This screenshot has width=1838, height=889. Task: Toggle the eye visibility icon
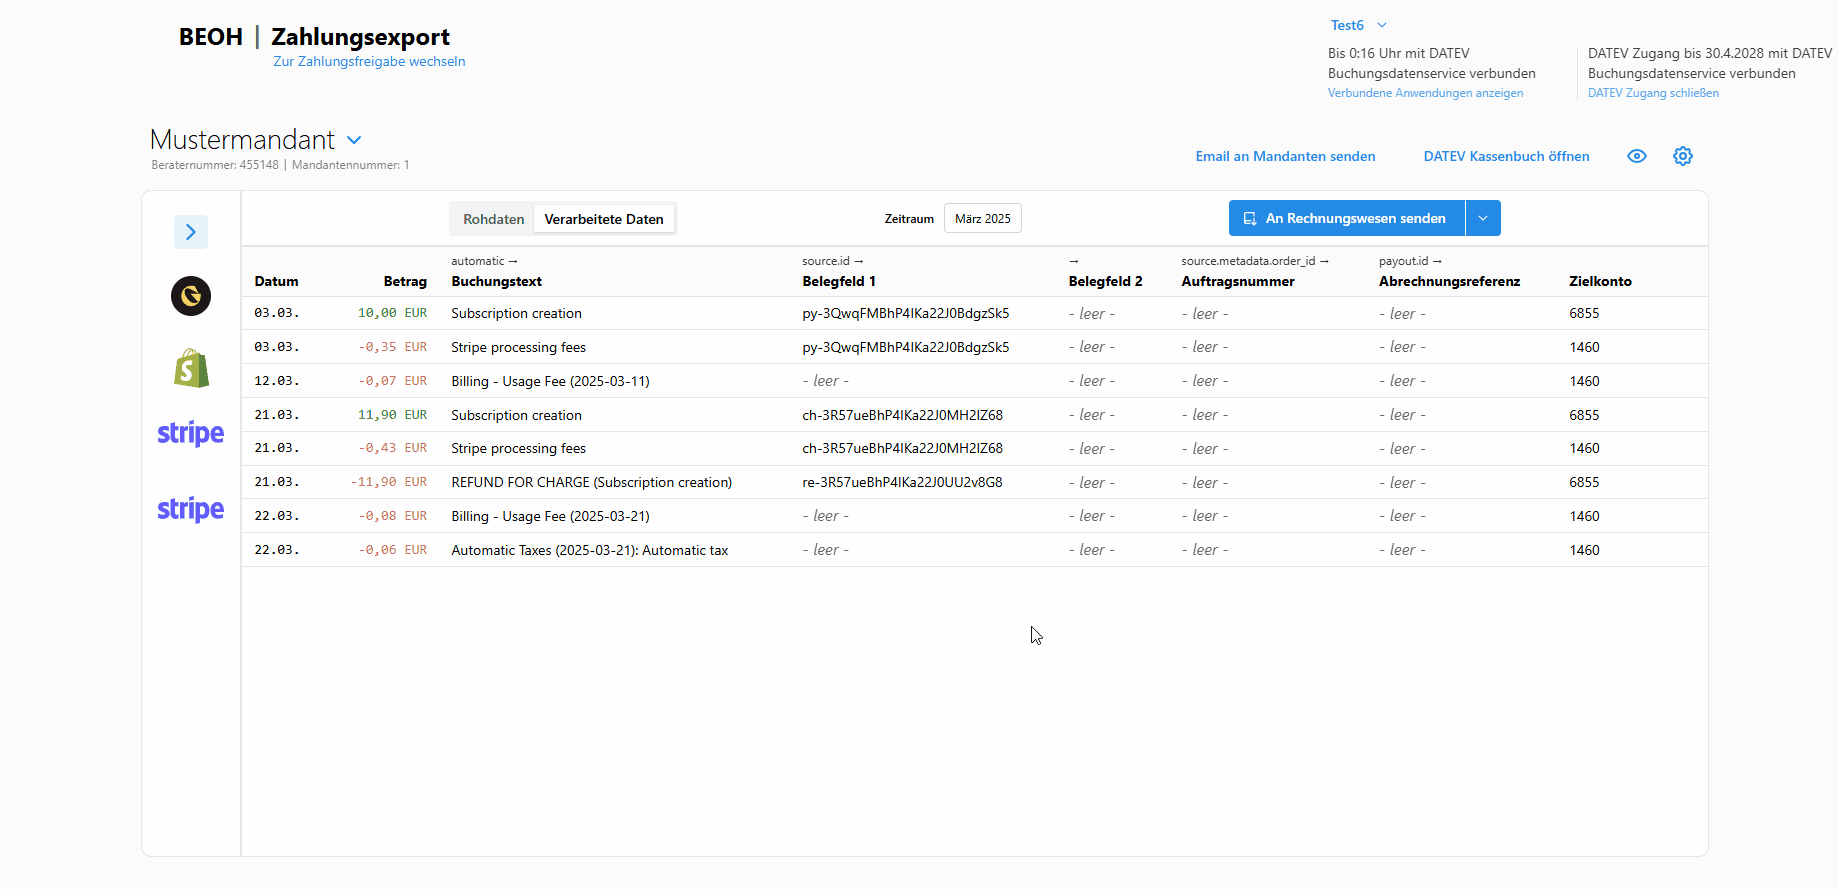1637,156
